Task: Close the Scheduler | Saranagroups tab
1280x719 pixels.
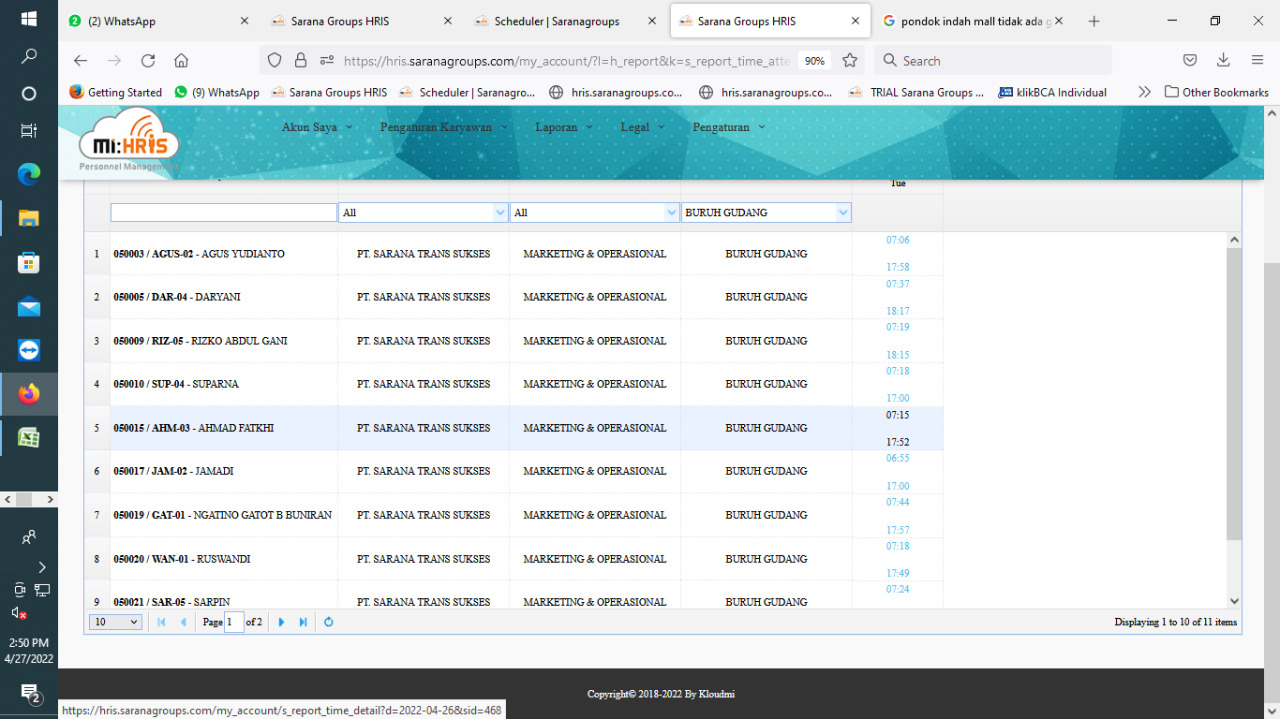Action: coord(651,21)
